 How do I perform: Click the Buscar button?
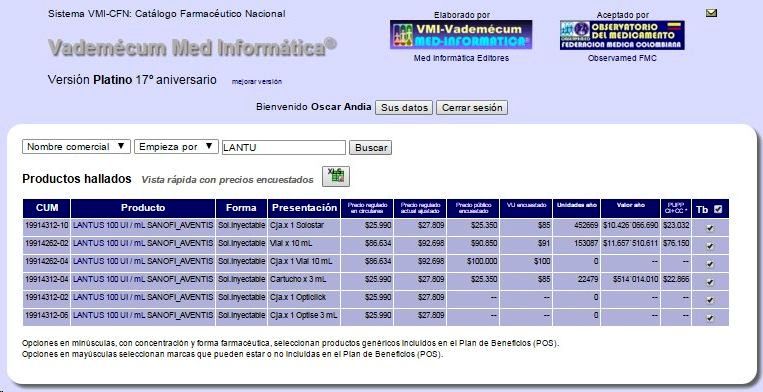point(370,147)
